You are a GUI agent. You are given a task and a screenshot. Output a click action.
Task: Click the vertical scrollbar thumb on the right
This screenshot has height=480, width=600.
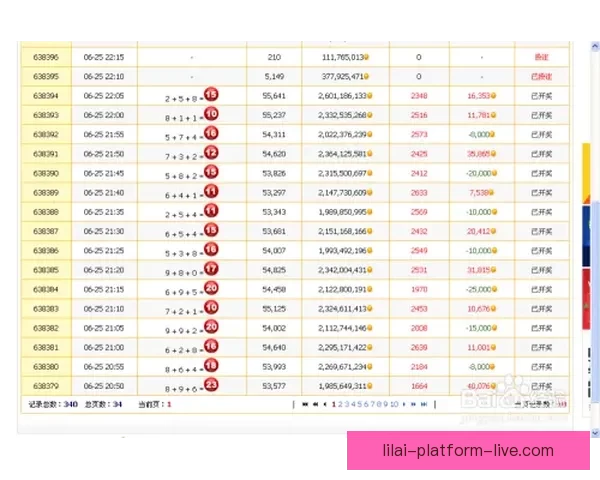click(595, 302)
